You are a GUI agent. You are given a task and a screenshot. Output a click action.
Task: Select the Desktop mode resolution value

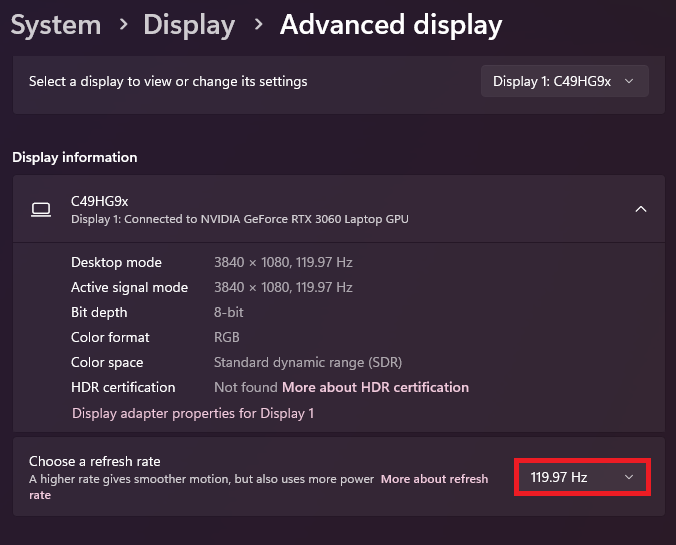(x=283, y=262)
